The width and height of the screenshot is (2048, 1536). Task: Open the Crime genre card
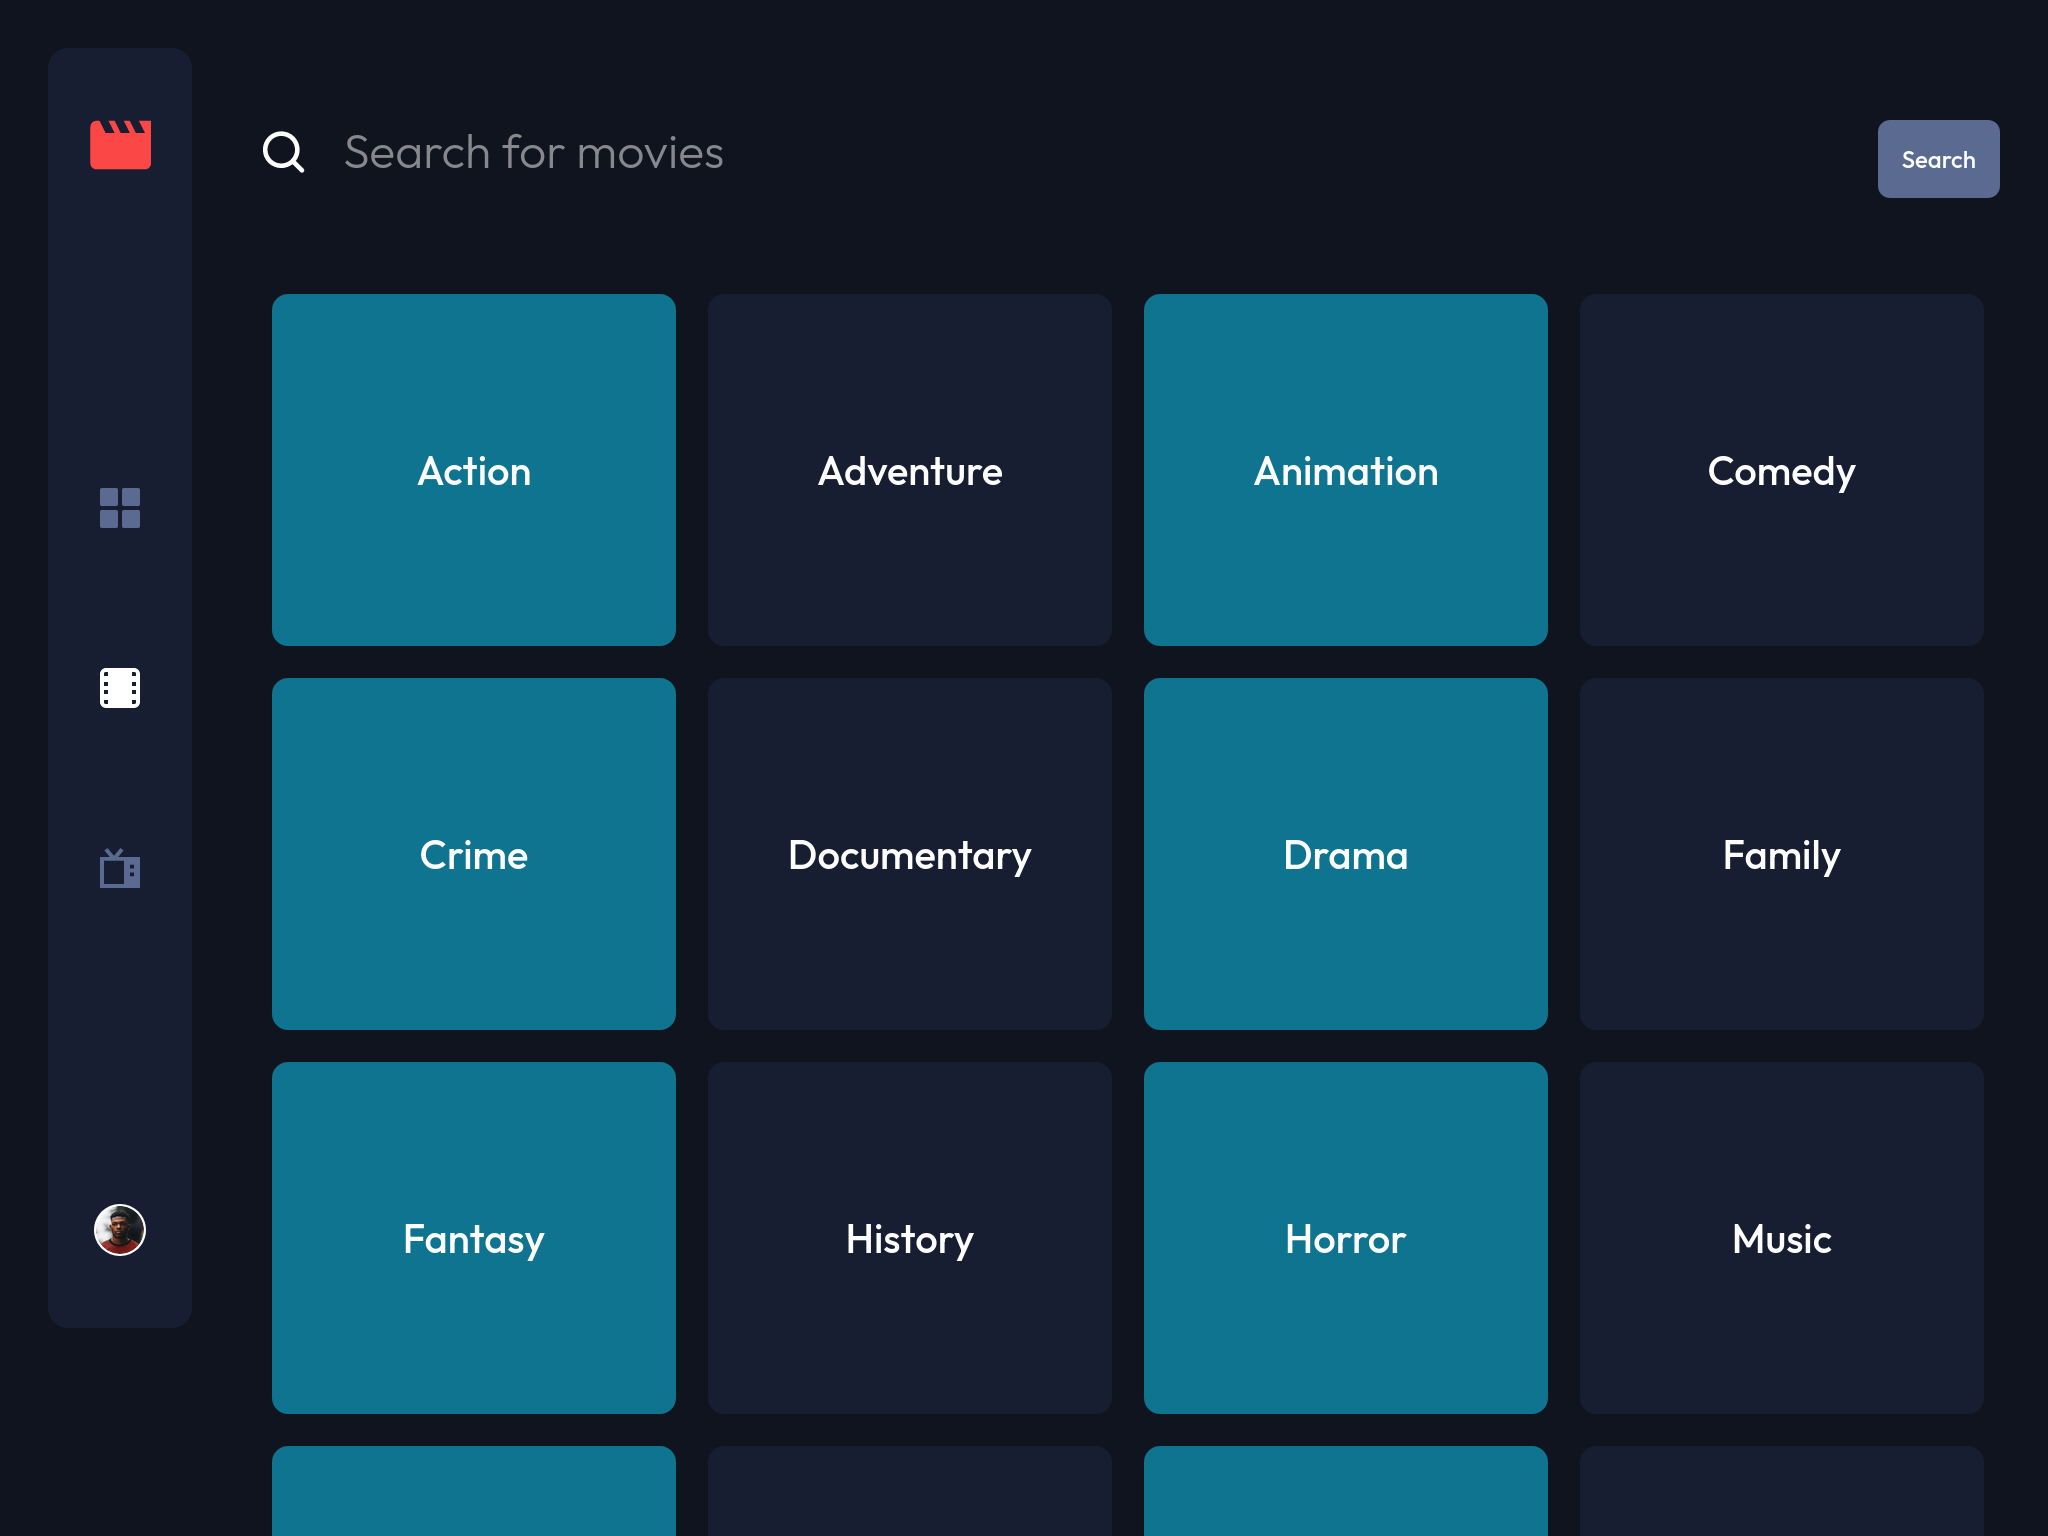coord(474,854)
